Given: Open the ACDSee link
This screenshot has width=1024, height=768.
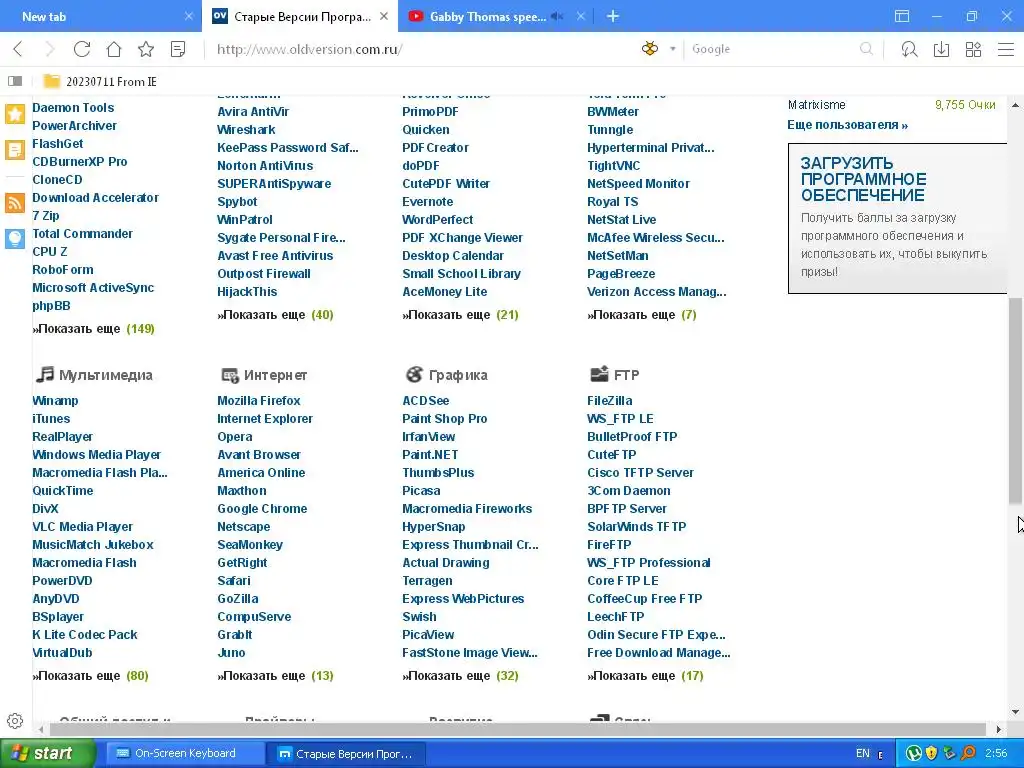Looking at the screenshot, I should pyautogui.click(x=425, y=400).
